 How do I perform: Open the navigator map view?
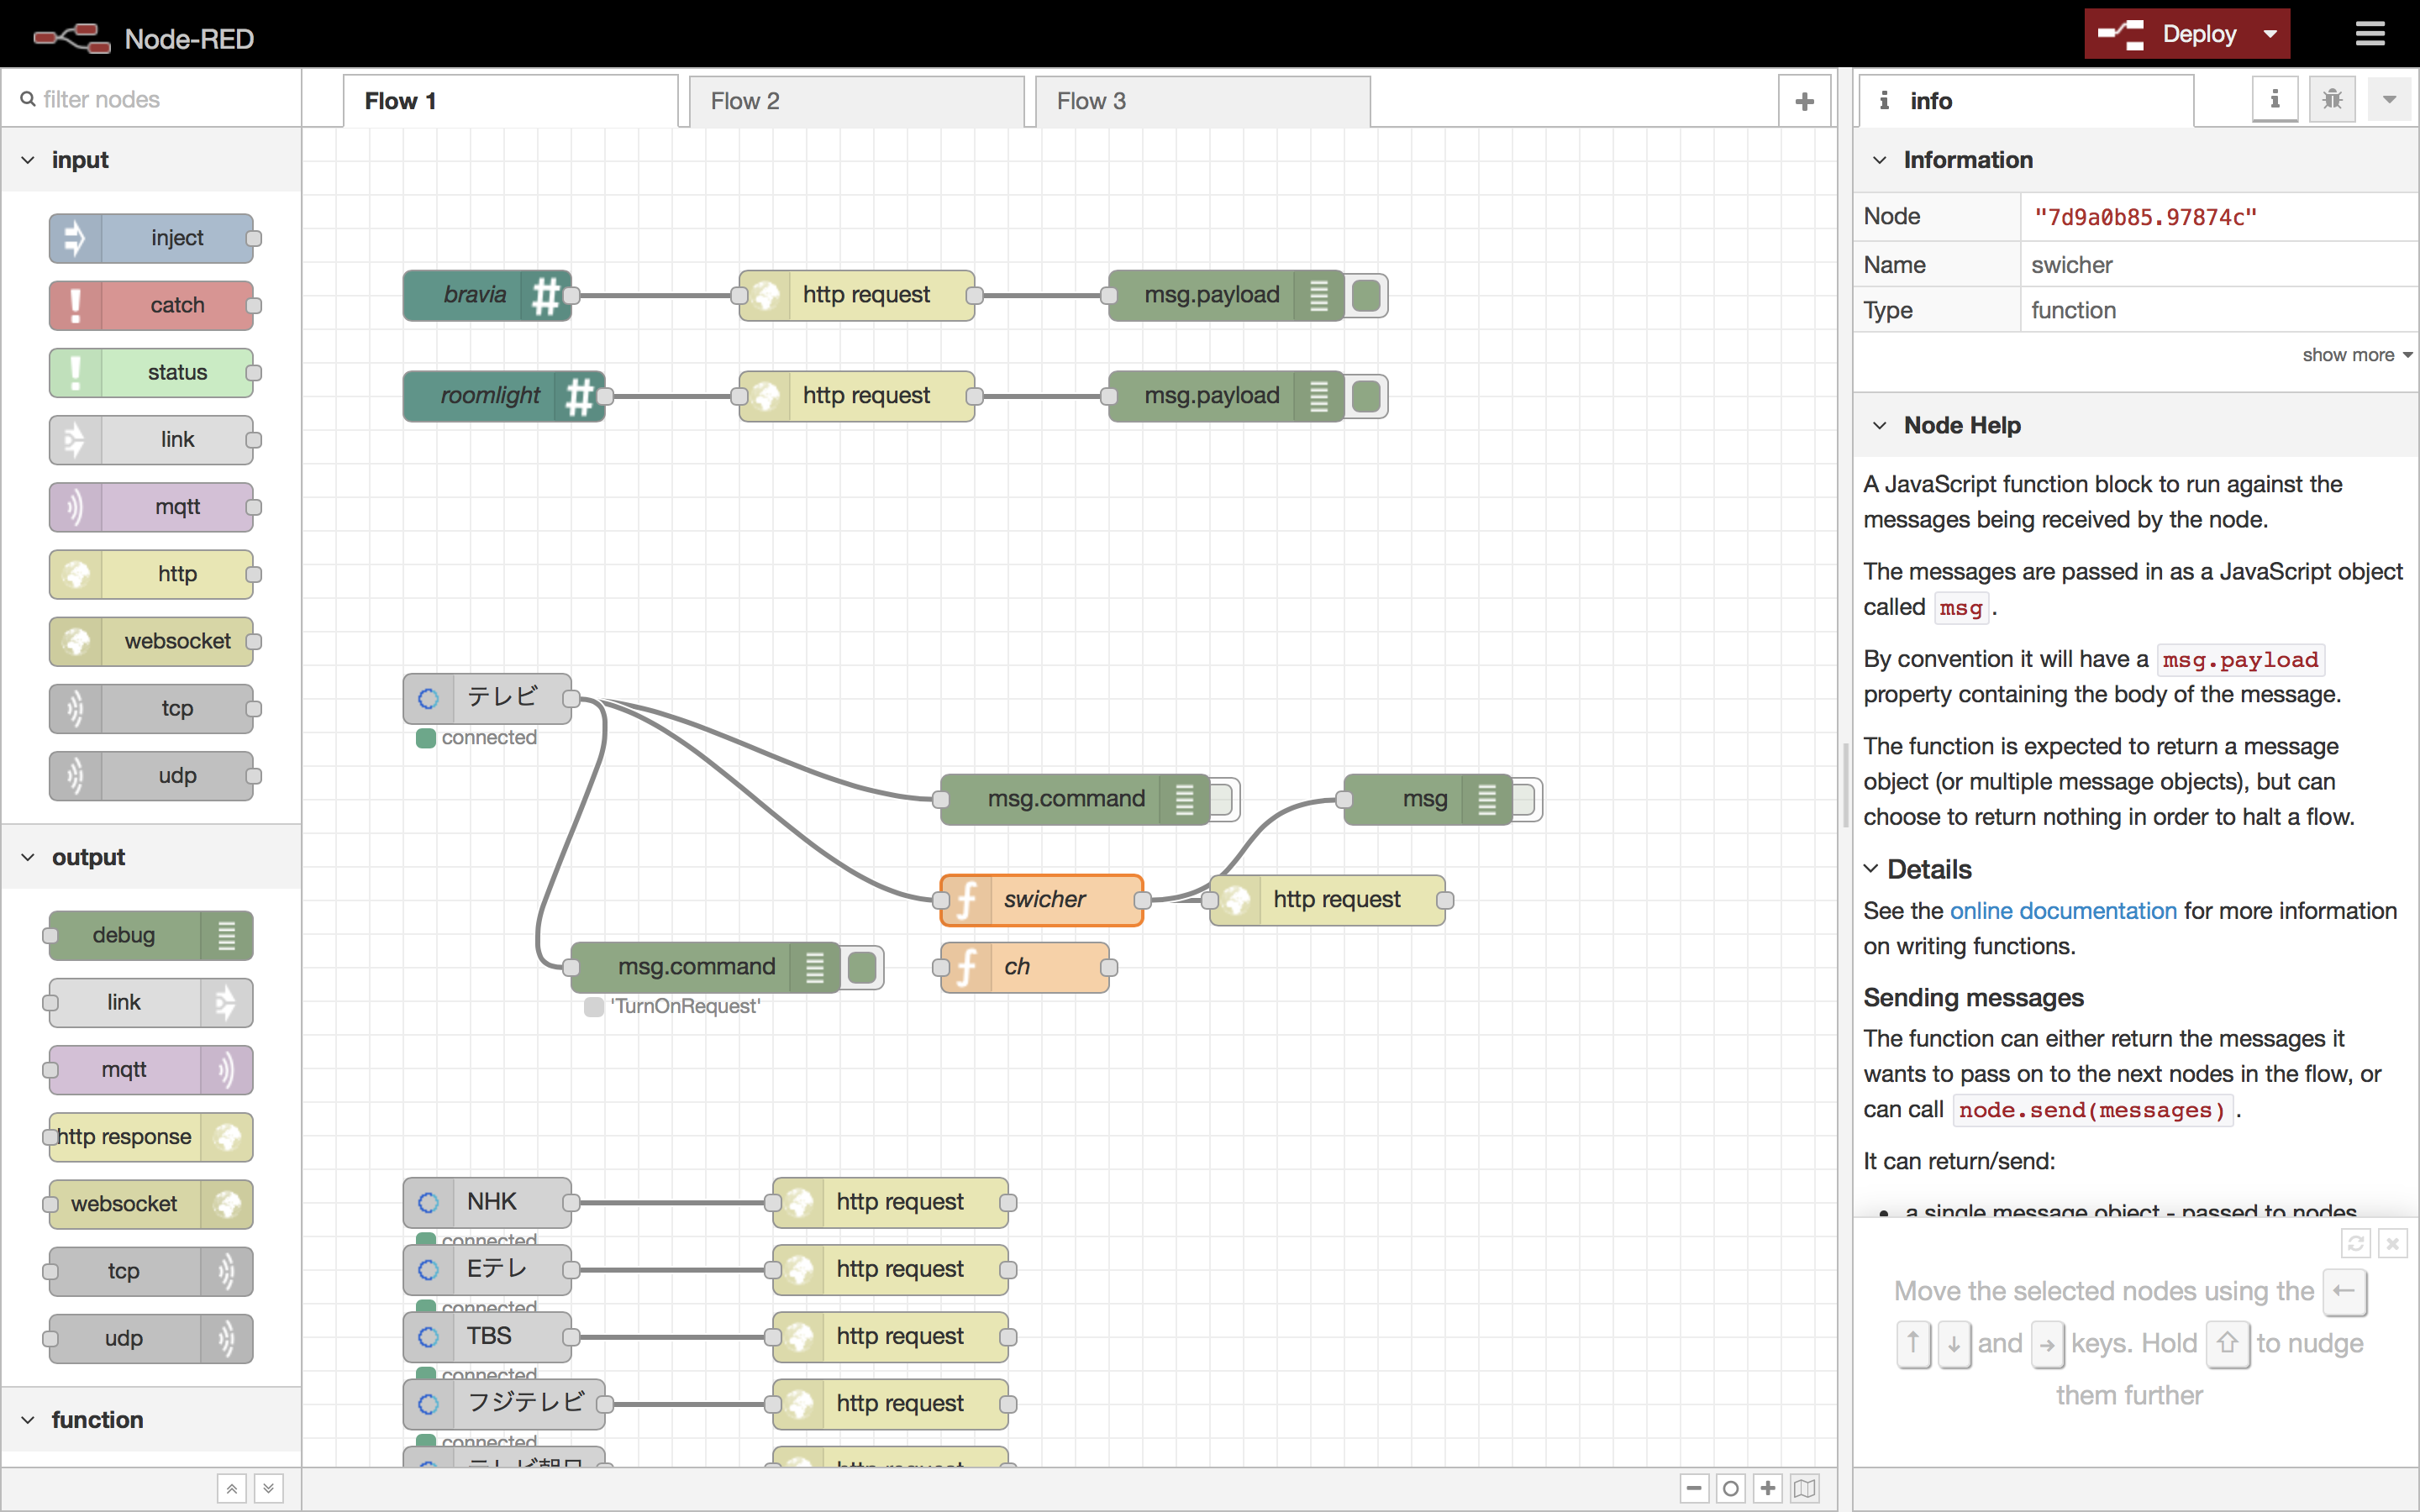click(1803, 1488)
